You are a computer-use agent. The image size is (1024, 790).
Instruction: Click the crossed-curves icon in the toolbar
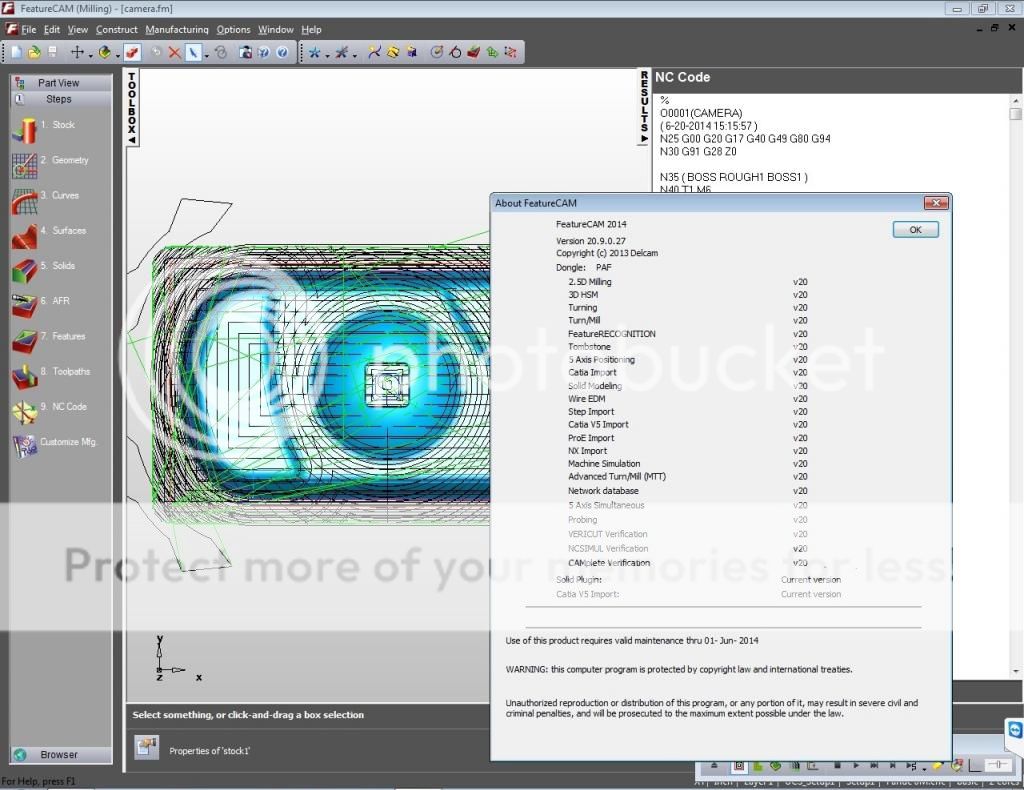(374, 52)
